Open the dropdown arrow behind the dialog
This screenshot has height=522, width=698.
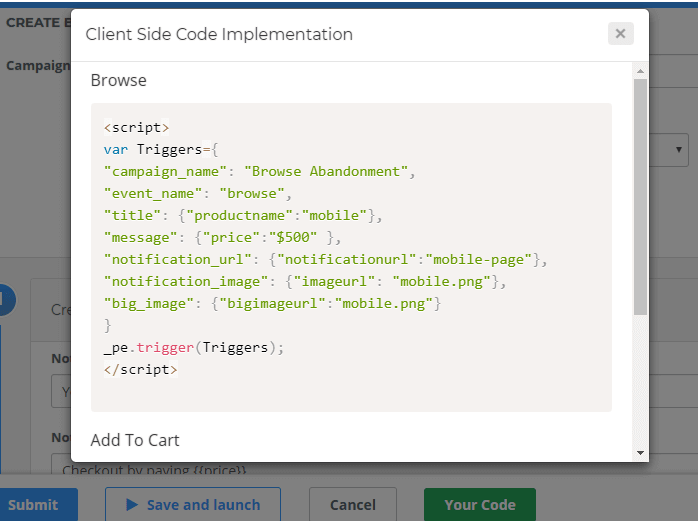click(678, 150)
